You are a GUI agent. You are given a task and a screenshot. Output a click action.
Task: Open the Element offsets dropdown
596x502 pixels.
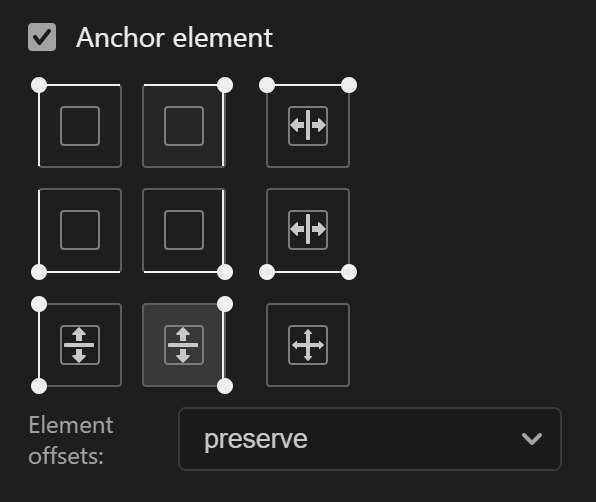(370, 439)
